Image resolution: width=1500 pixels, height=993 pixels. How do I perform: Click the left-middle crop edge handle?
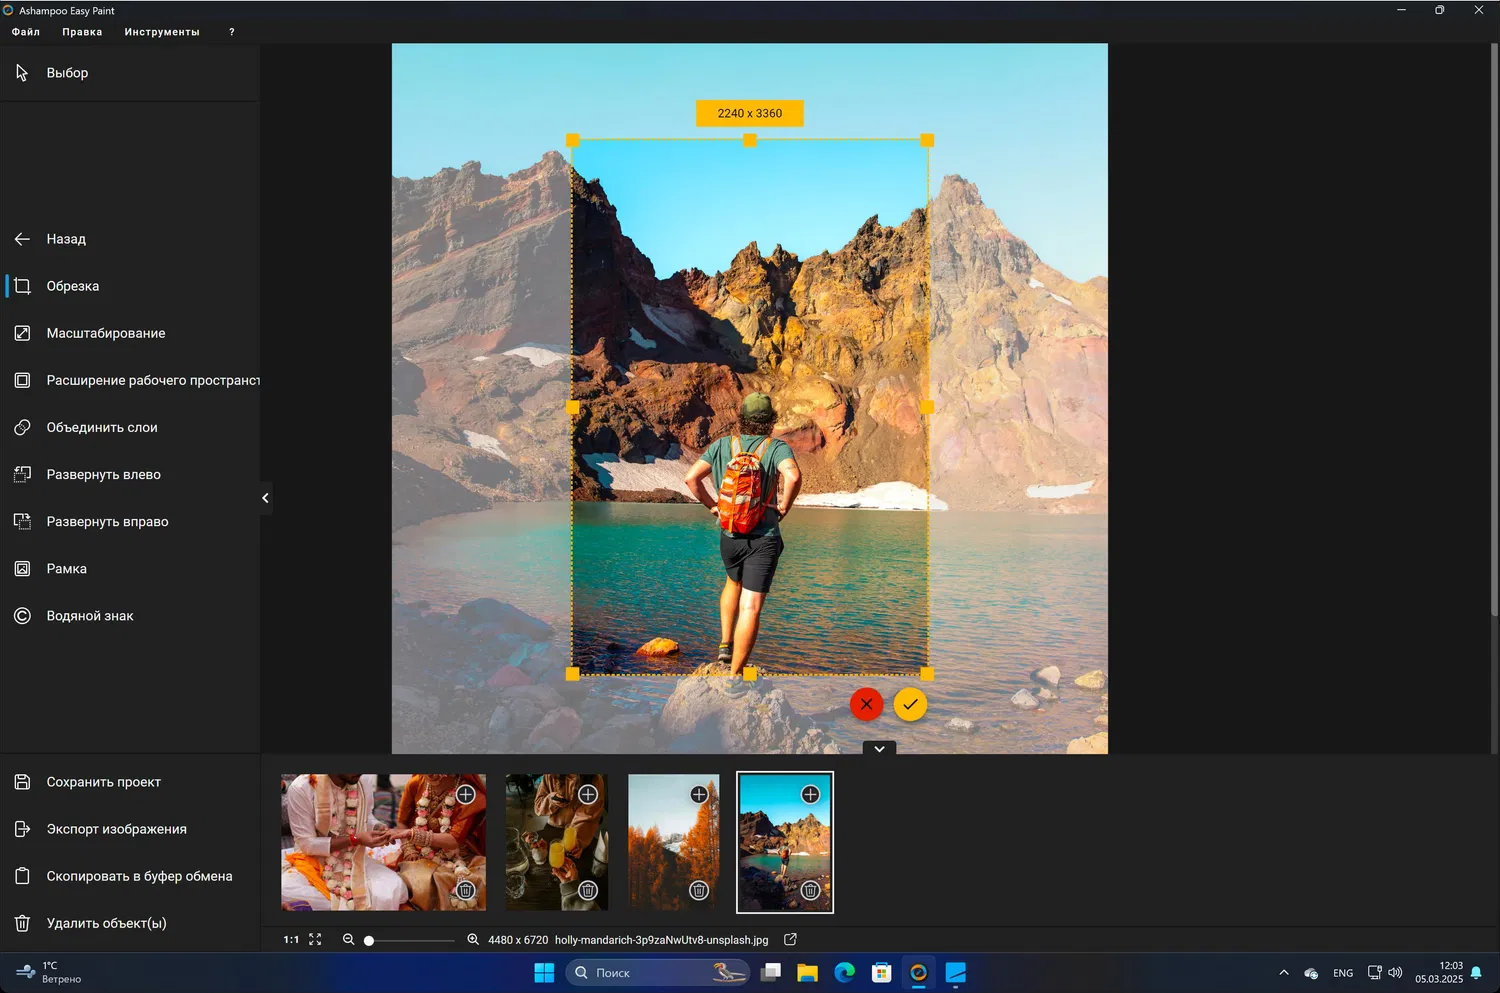(x=573, y=407)
